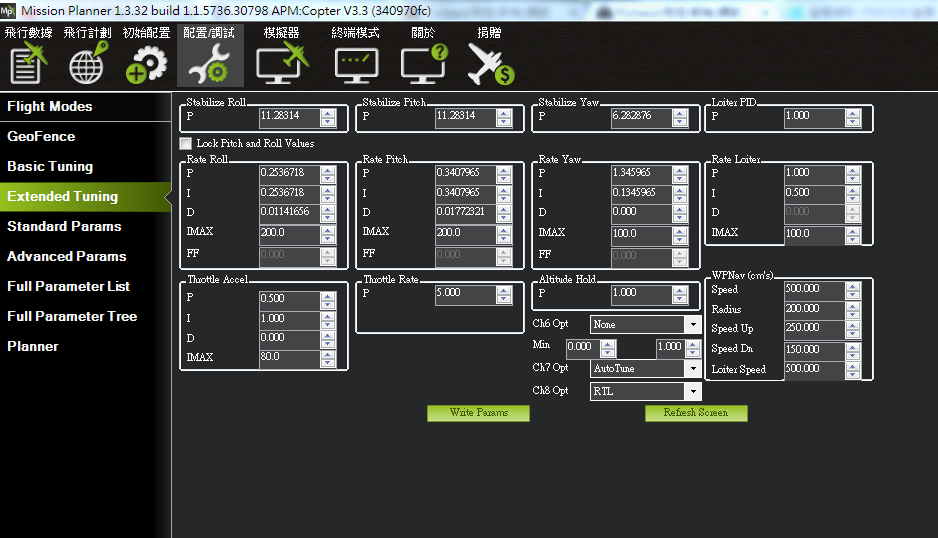938x538 pixels.
Task: Click the Write Params button
Action: [479, 413]
